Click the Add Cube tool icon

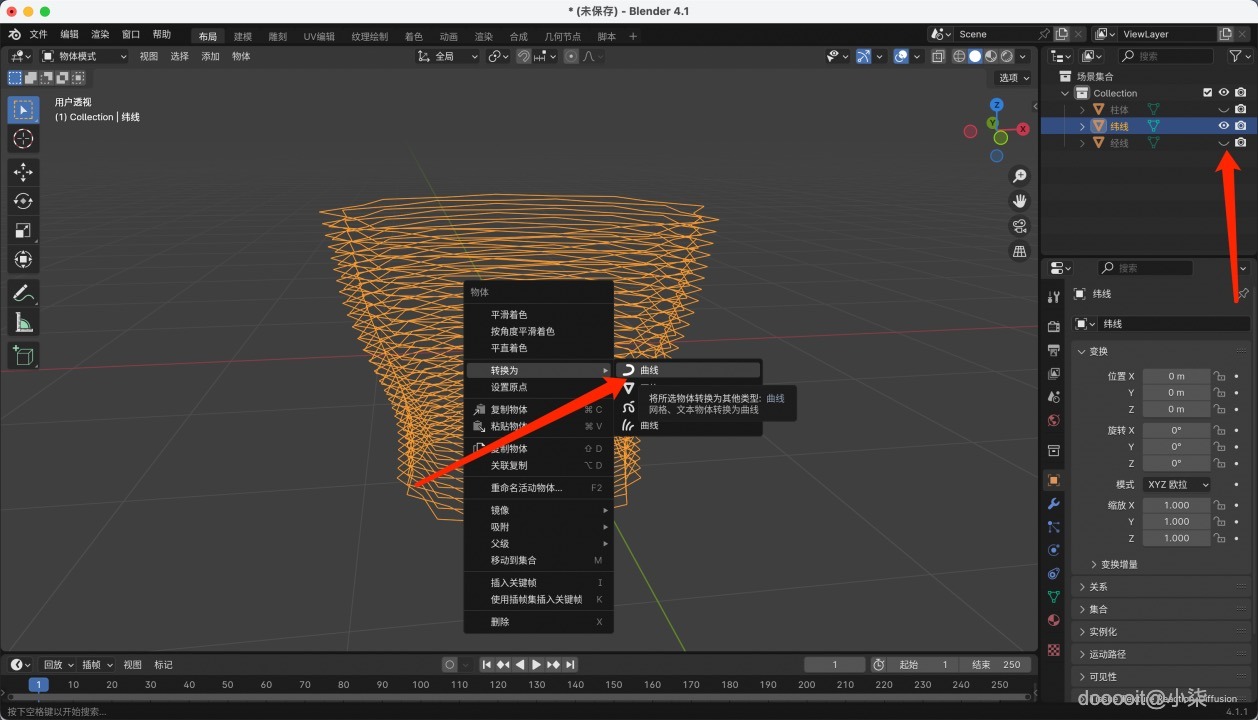click(x=24, y=355)
